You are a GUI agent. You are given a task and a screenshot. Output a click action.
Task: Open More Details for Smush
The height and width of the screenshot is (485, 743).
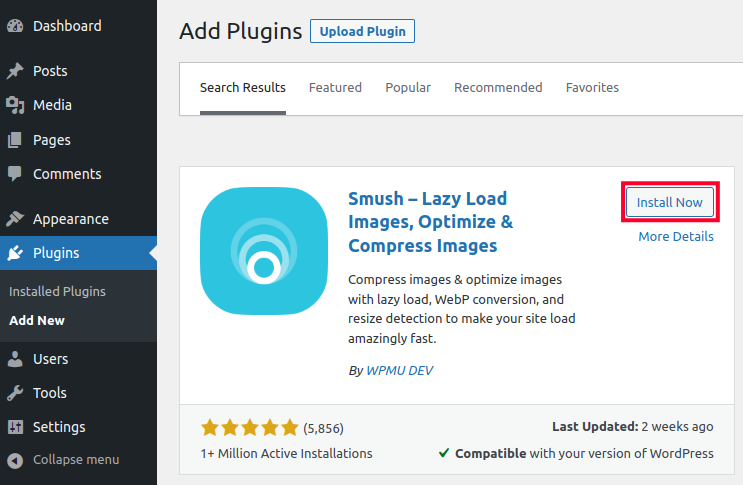point(676,237)
